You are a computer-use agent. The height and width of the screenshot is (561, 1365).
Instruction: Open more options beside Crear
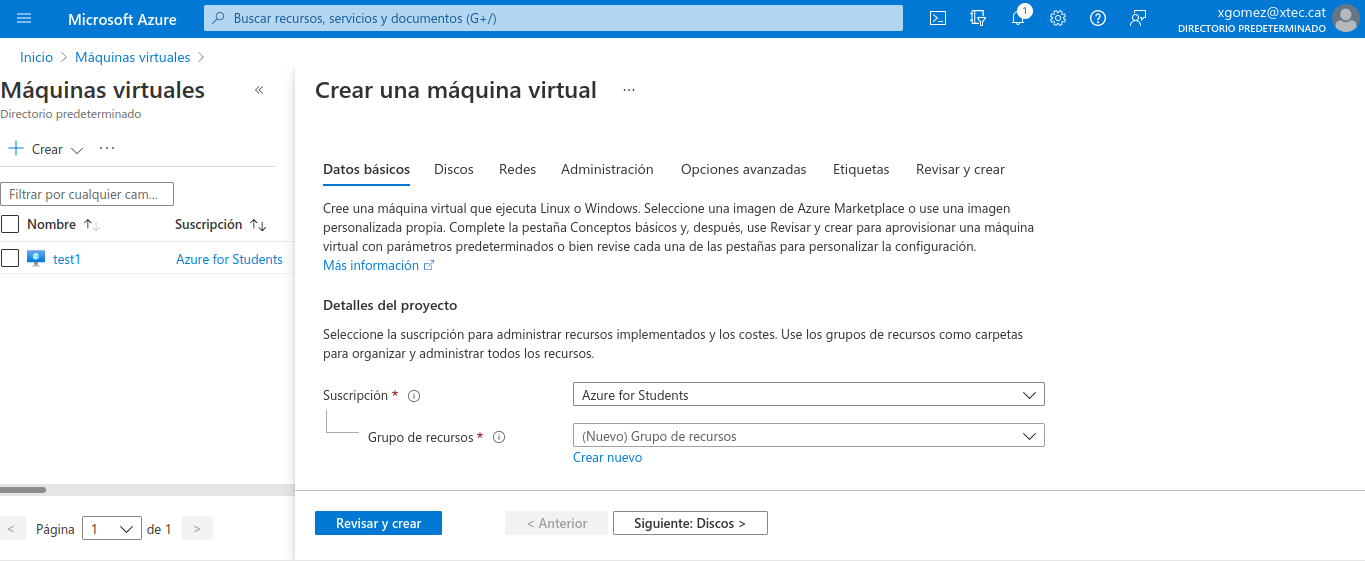(x=107, y=148)
